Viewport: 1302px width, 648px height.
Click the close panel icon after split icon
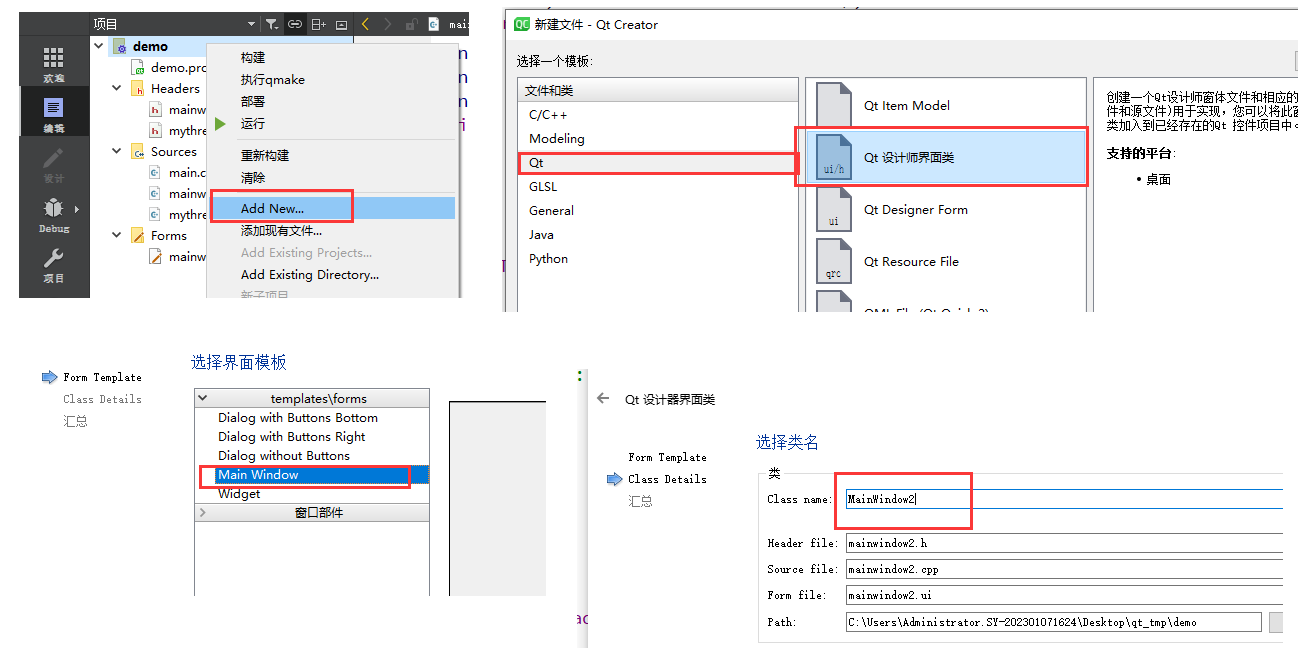tap(341, 24)
